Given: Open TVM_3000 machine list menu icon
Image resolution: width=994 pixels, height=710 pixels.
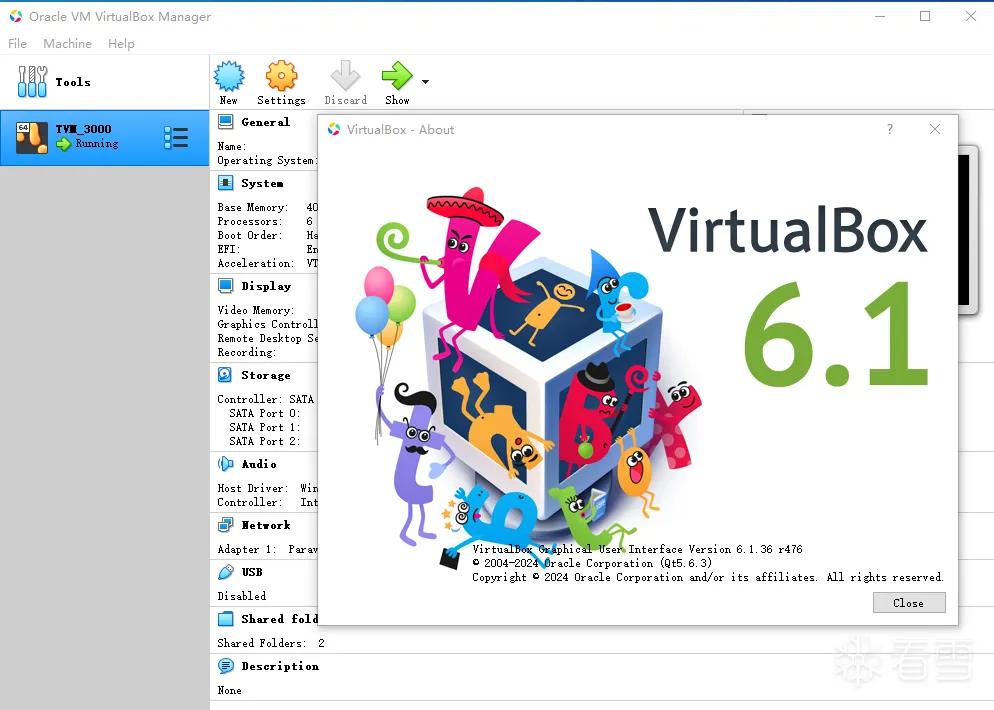Looking at the screenshot, I should (x=176, y=138).
